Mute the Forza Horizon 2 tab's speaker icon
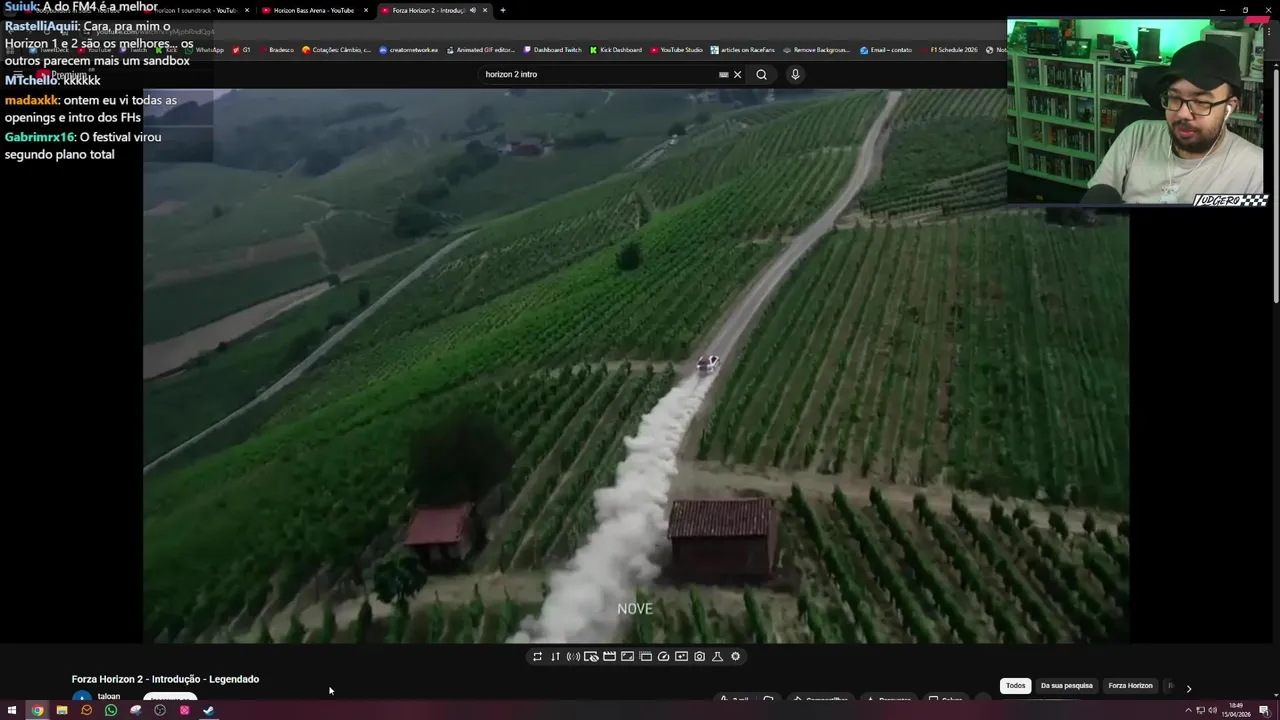The width and height of the screenshot is (1280, 720). [x=472, y=10]
